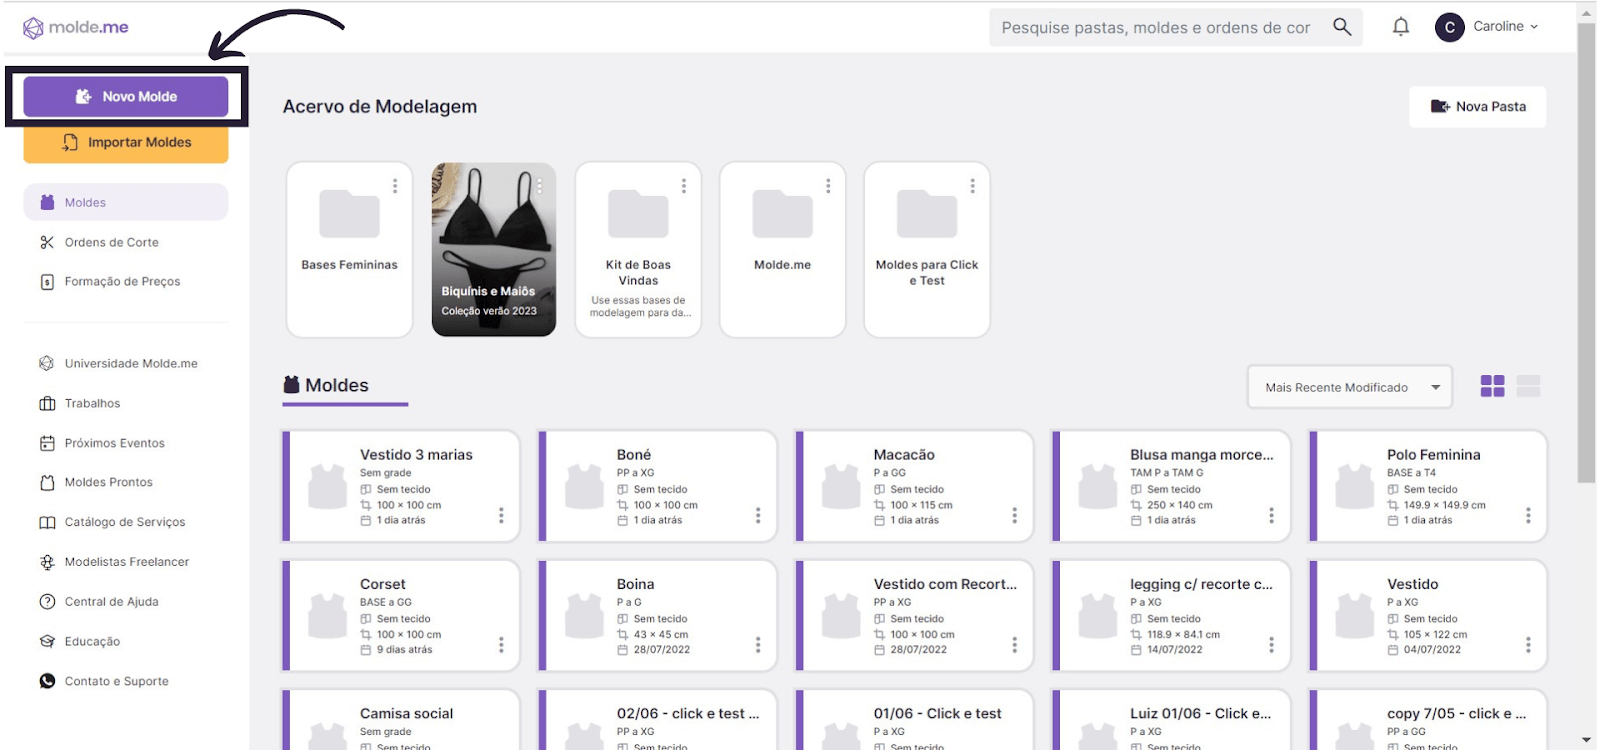1600x750 pixels.
Task: Open Macacão card options menu
Action: click(x=1014, y=515)
